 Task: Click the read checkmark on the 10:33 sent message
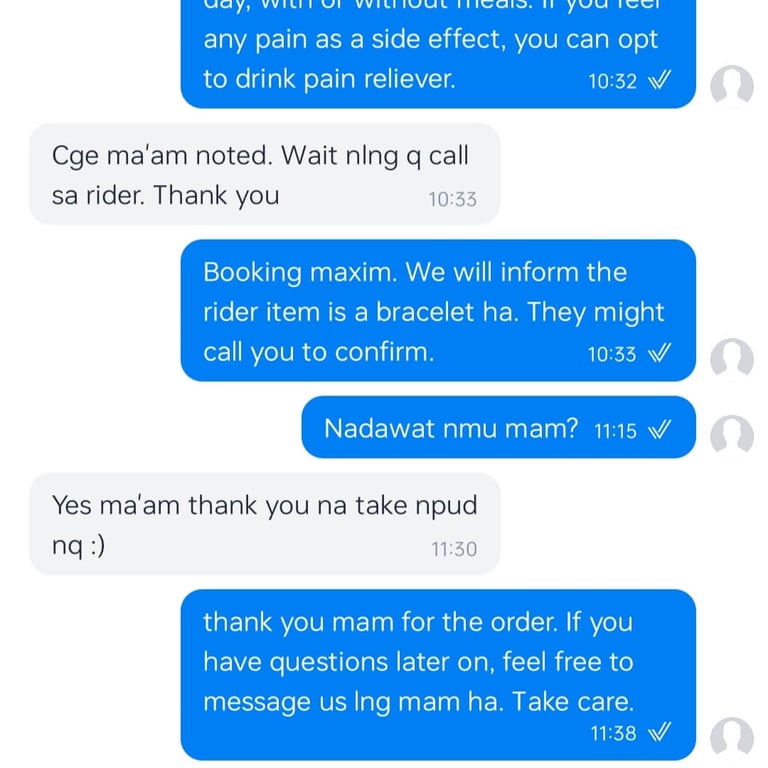(x=659, y=353)
